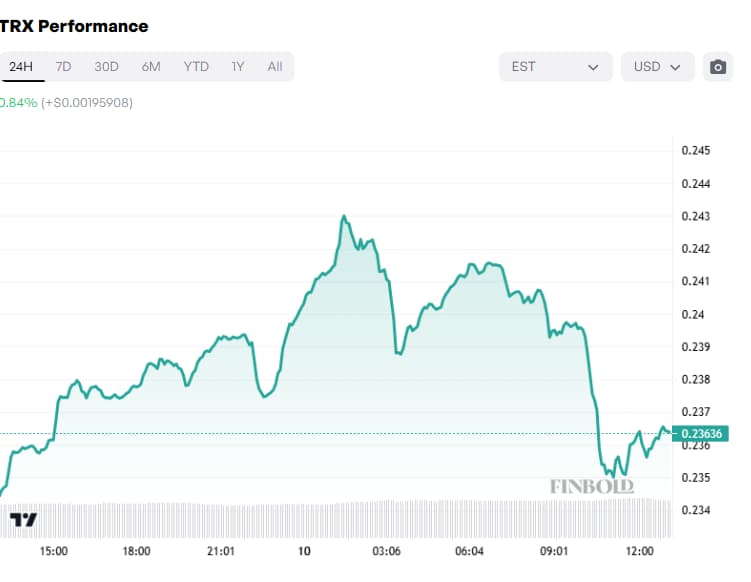
Task: Click the TradingView logo icon
Action: 23,519
